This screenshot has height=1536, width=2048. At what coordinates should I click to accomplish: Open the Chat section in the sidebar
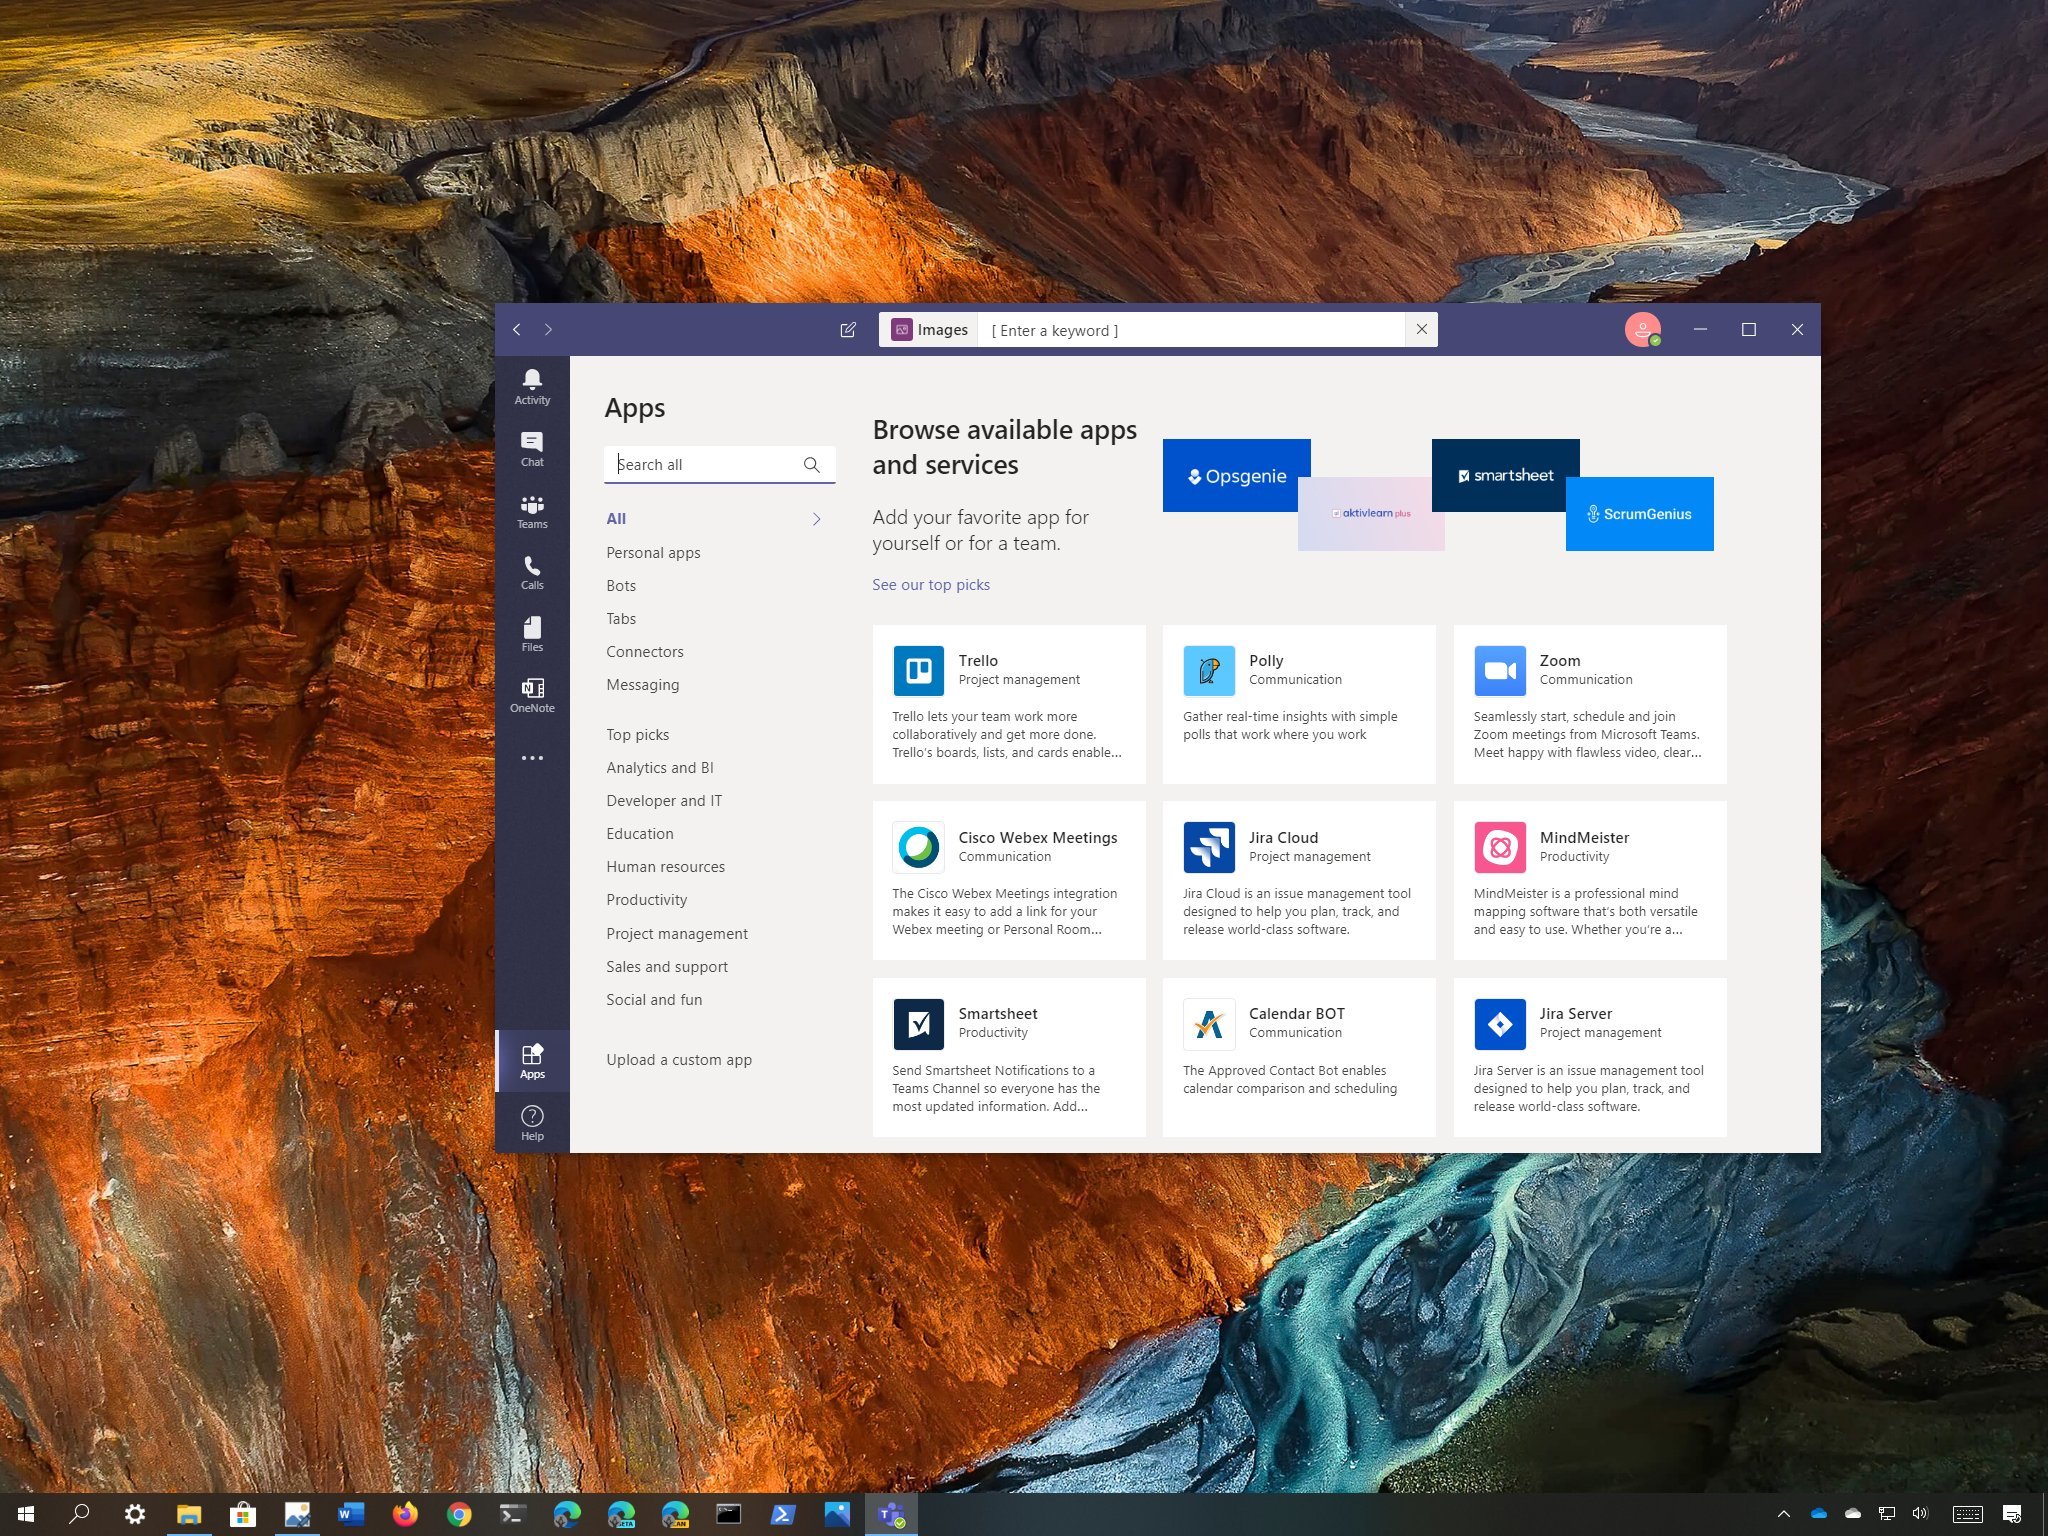pyautogui.click(x=532, y=449)
